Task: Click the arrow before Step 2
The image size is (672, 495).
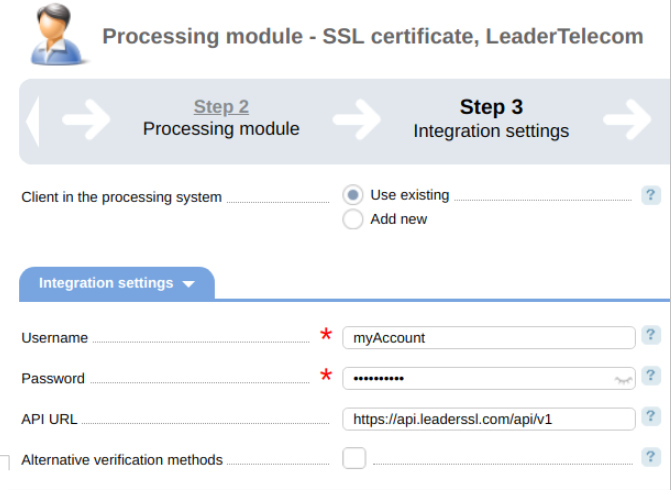Action: pyautogui.click(x=86, y=121)
